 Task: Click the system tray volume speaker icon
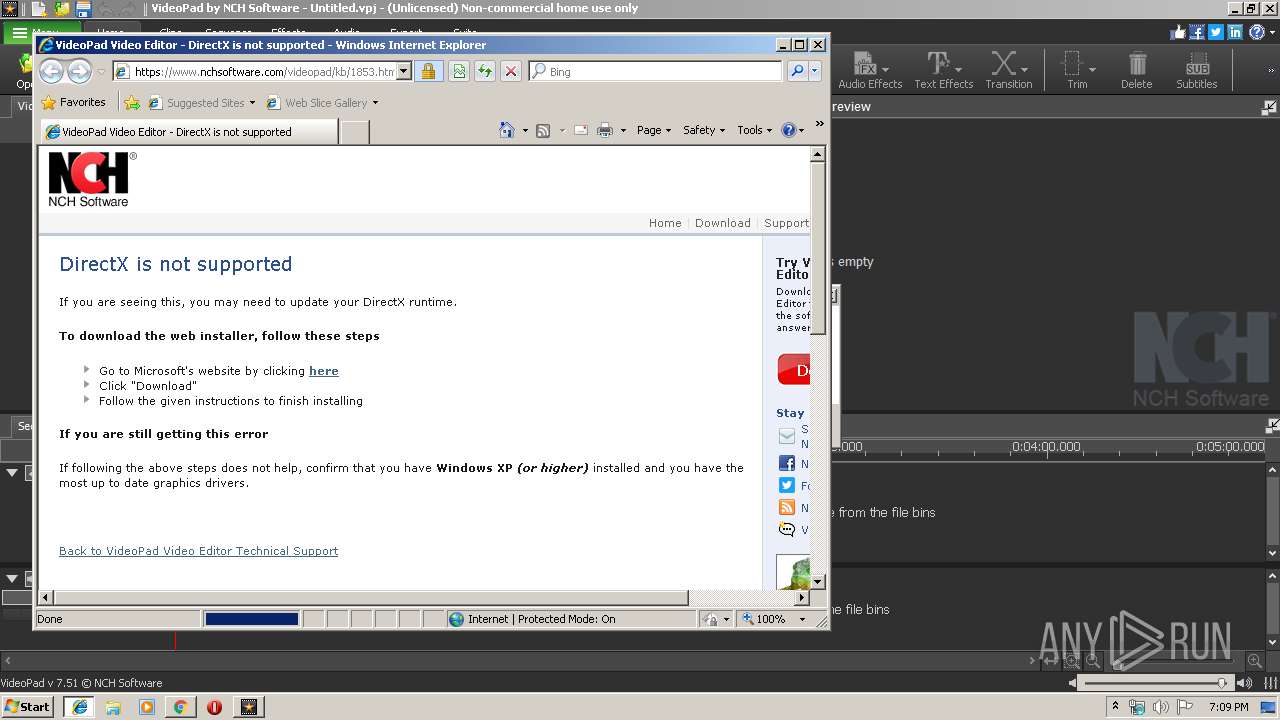(x=1160, y=707)
